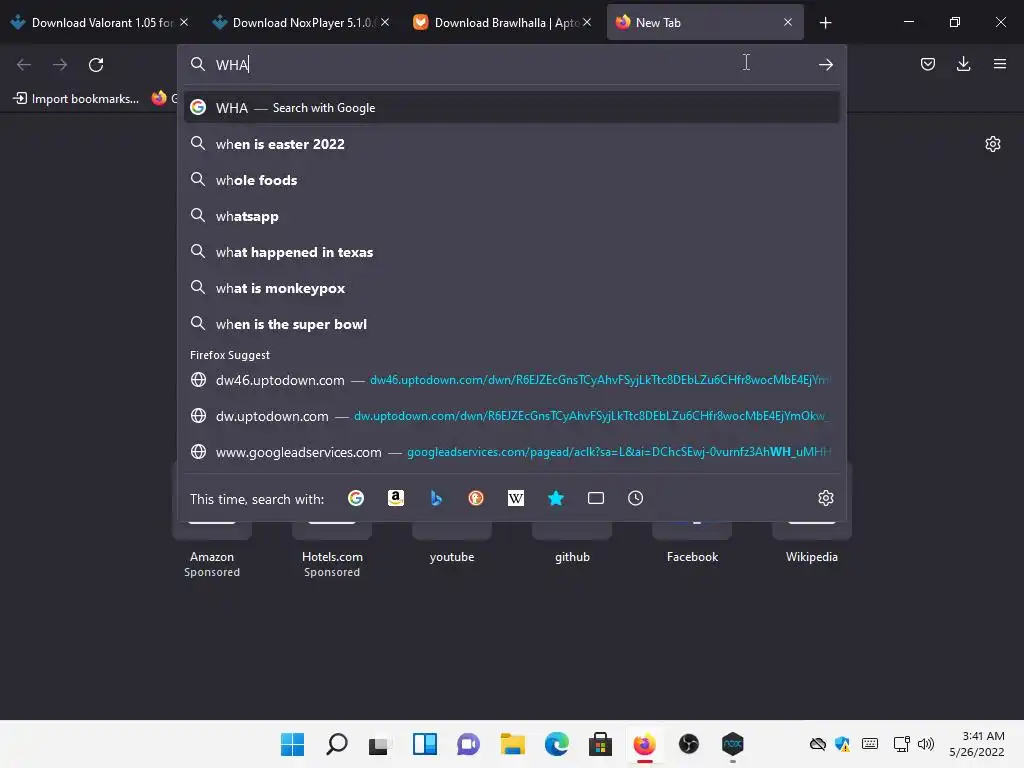The height and width of the screenshot is (768, 1024).
Task: Open Nox app from taskbar
Action: [x=733, y=744]
